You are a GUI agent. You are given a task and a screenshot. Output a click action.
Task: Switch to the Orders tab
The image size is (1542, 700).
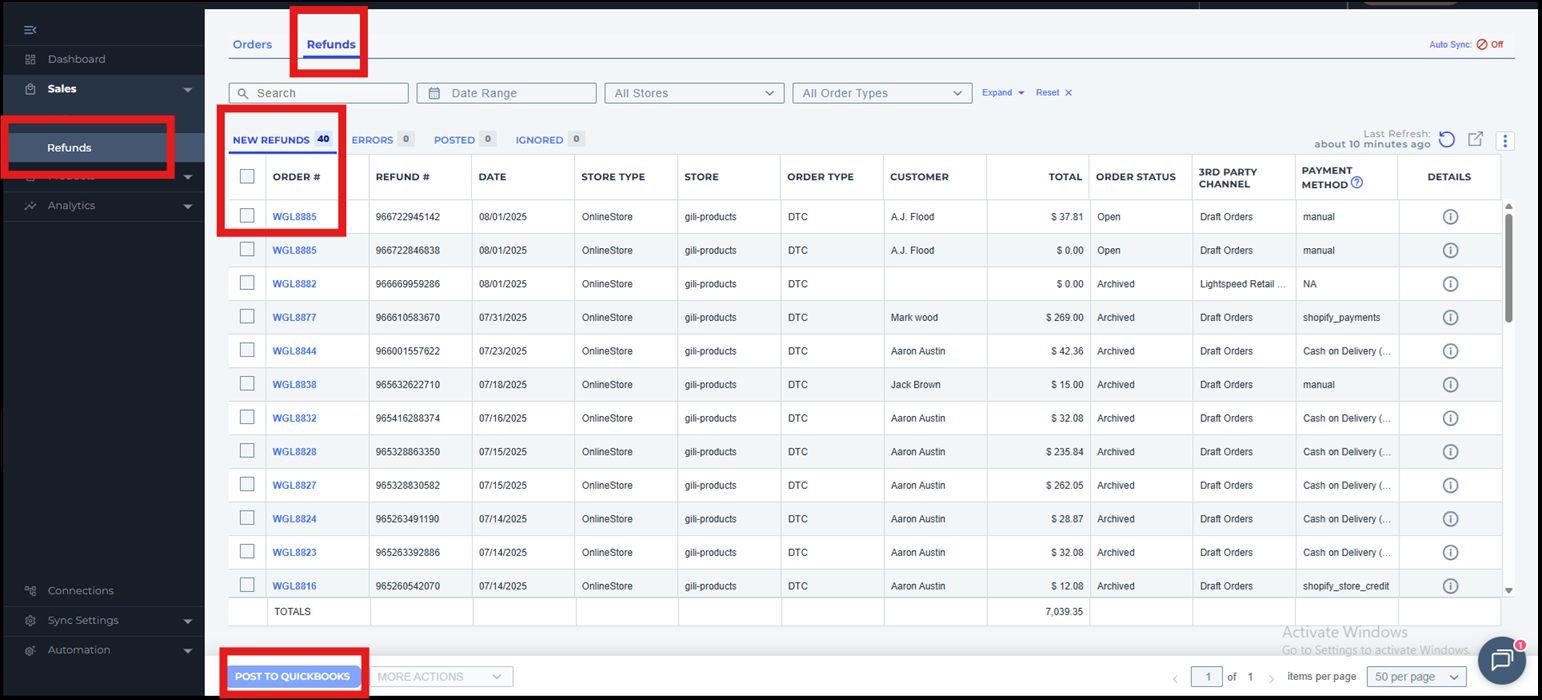pyautogui.click(x=252, y=45)
